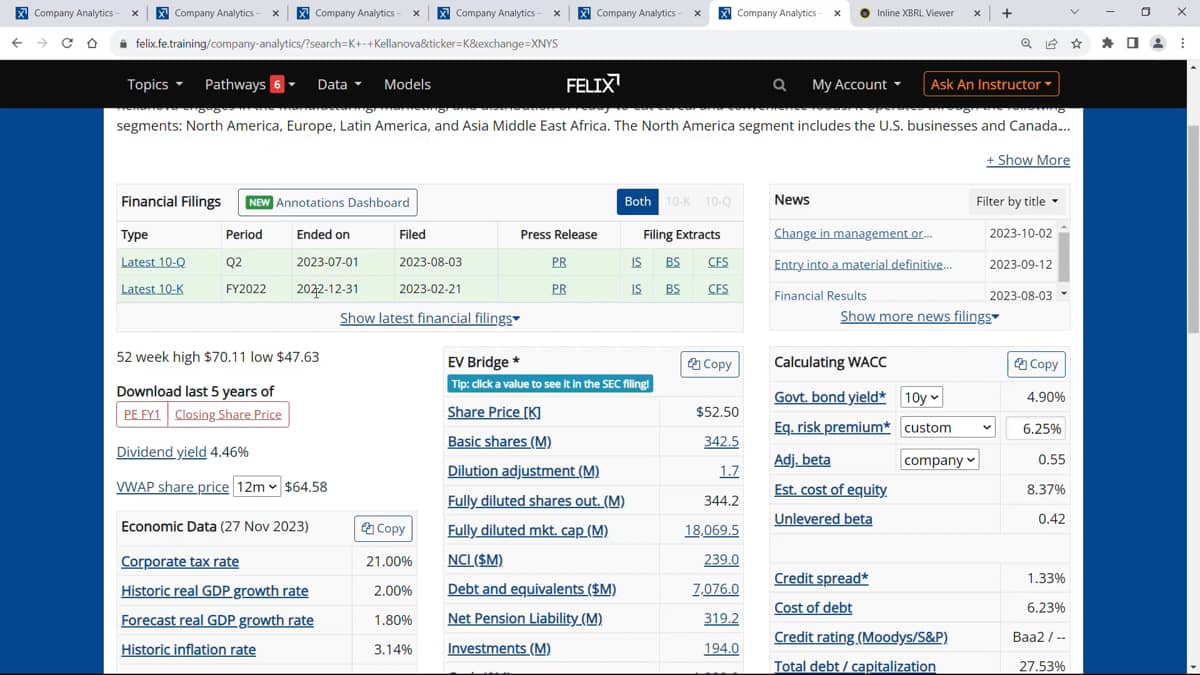Viewport: 1200px width, 675px height.
Task: Open the Corporate tax rate link
Action: click(x=180, y=562)
